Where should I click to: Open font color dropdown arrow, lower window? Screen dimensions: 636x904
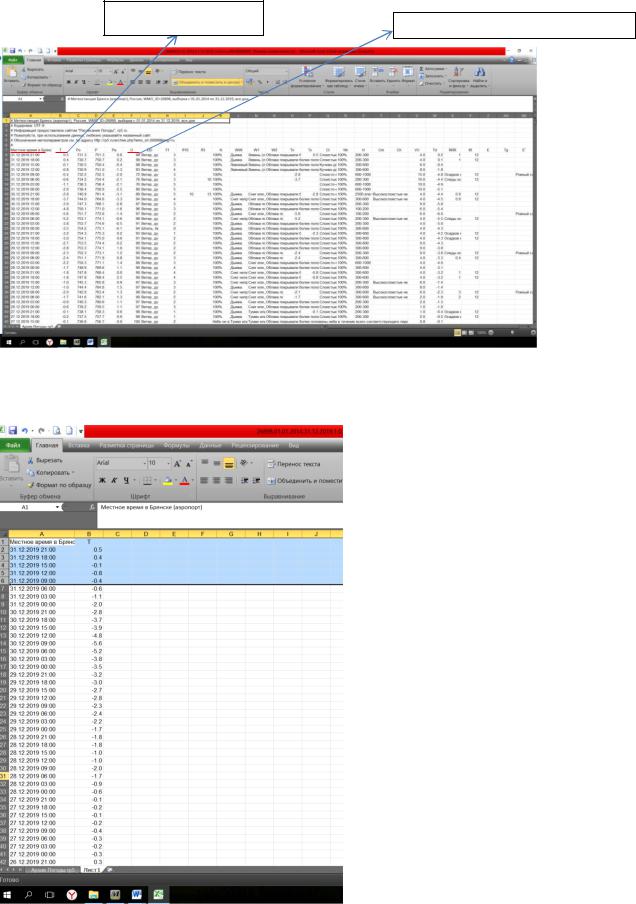coord(192,480)
